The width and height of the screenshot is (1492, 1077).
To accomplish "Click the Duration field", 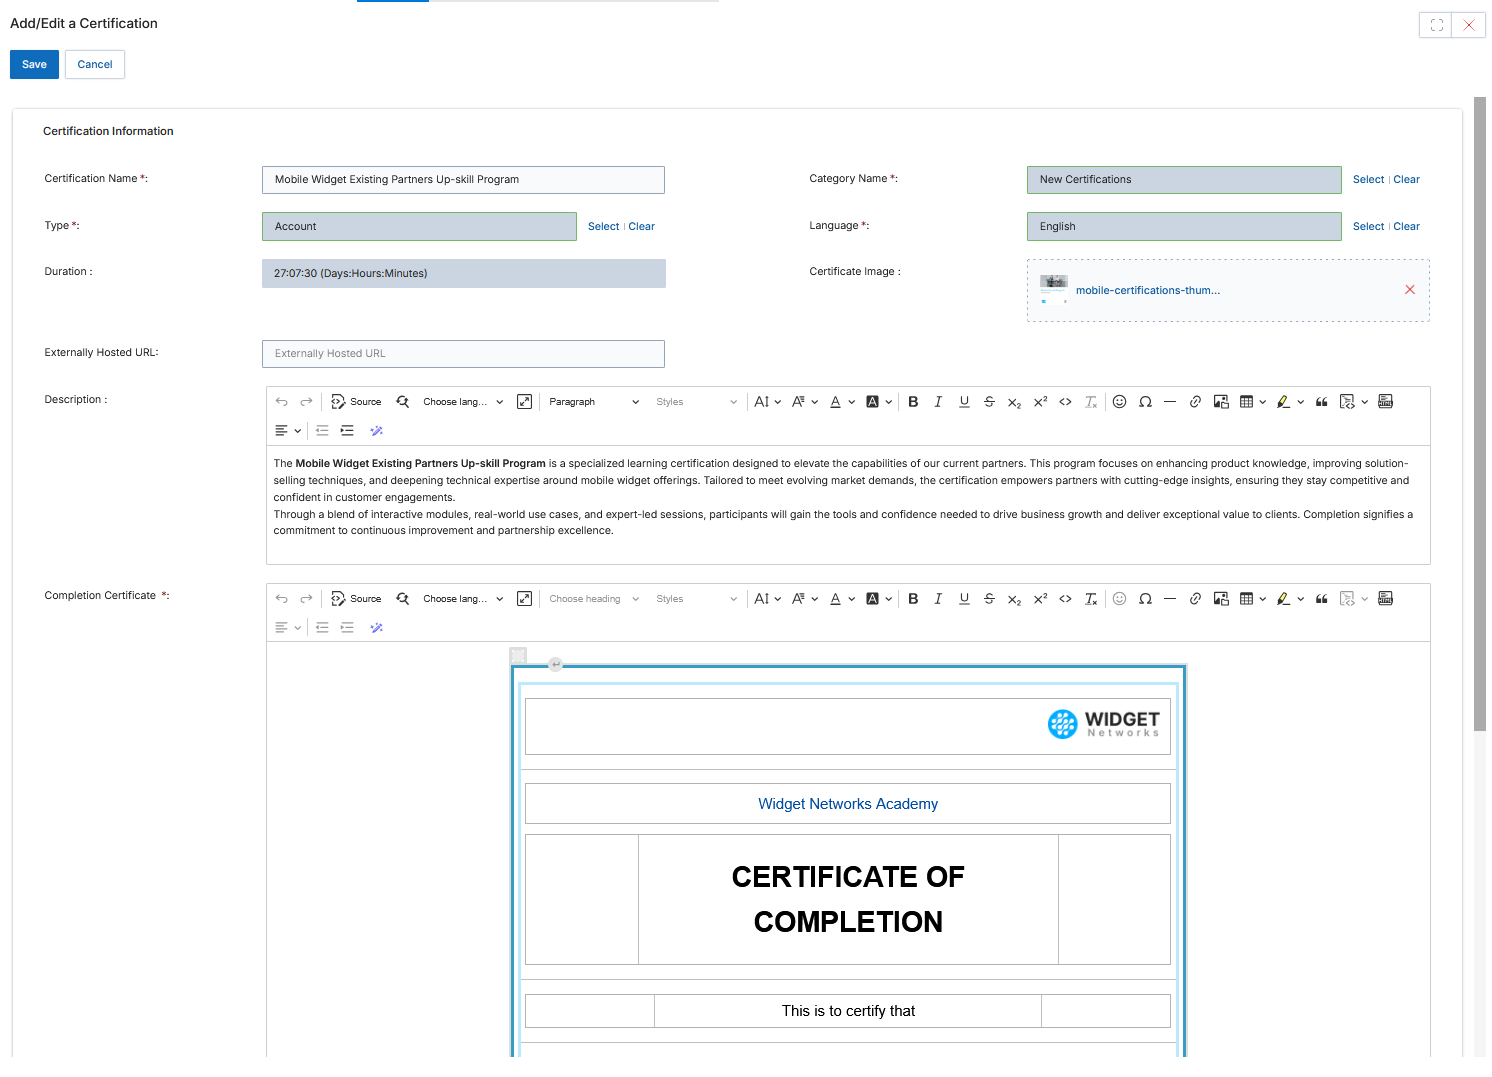I will tap(464, 274).
